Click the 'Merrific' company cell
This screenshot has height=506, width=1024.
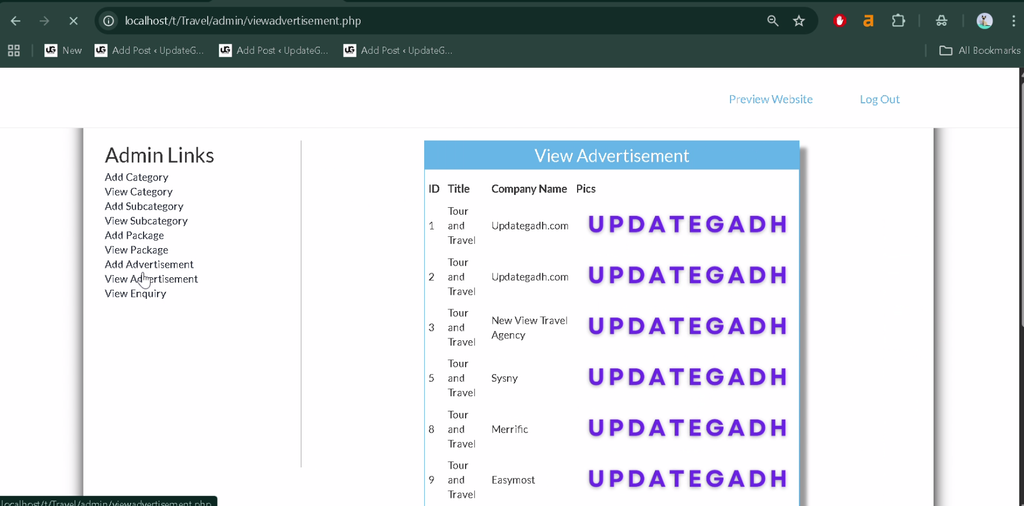(x=509, y=429)
